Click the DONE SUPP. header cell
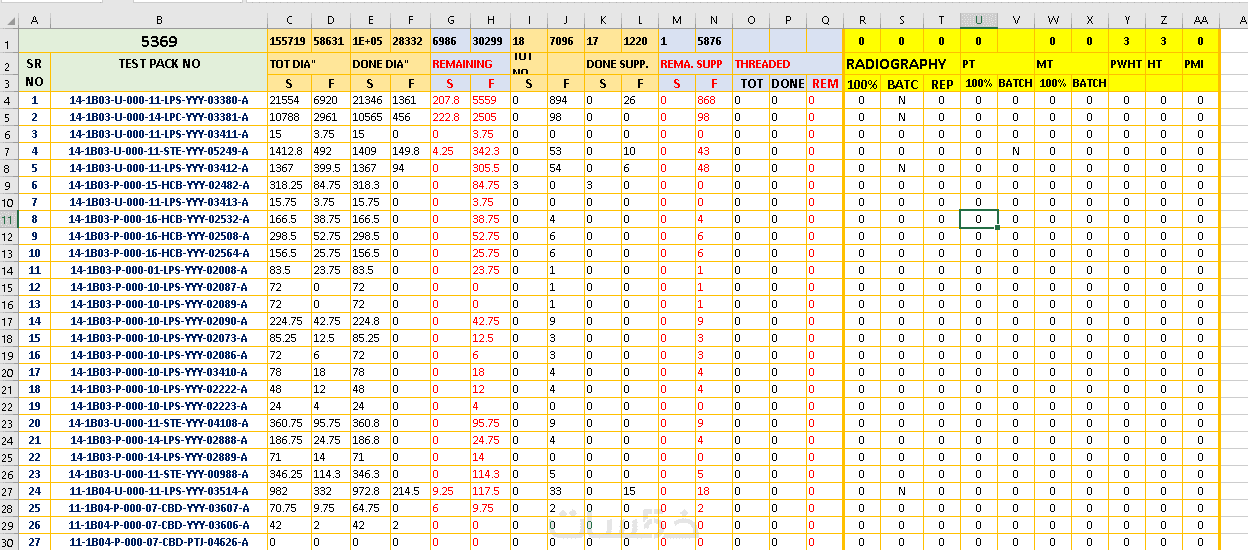The image size is (1248, 550). point(622,64)
